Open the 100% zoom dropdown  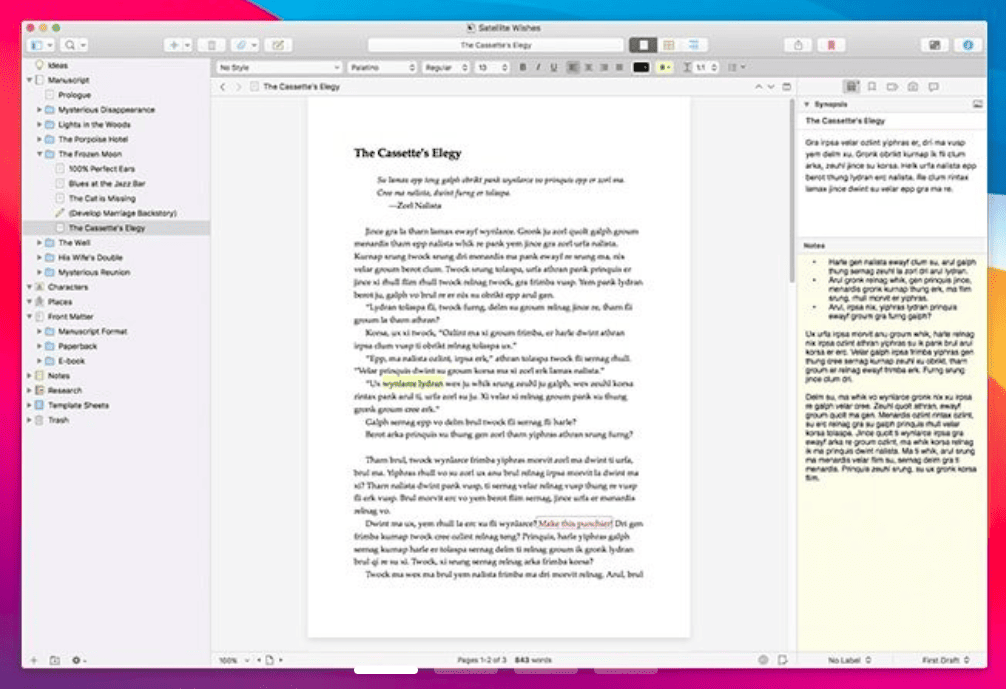click(x=234, y=660)
